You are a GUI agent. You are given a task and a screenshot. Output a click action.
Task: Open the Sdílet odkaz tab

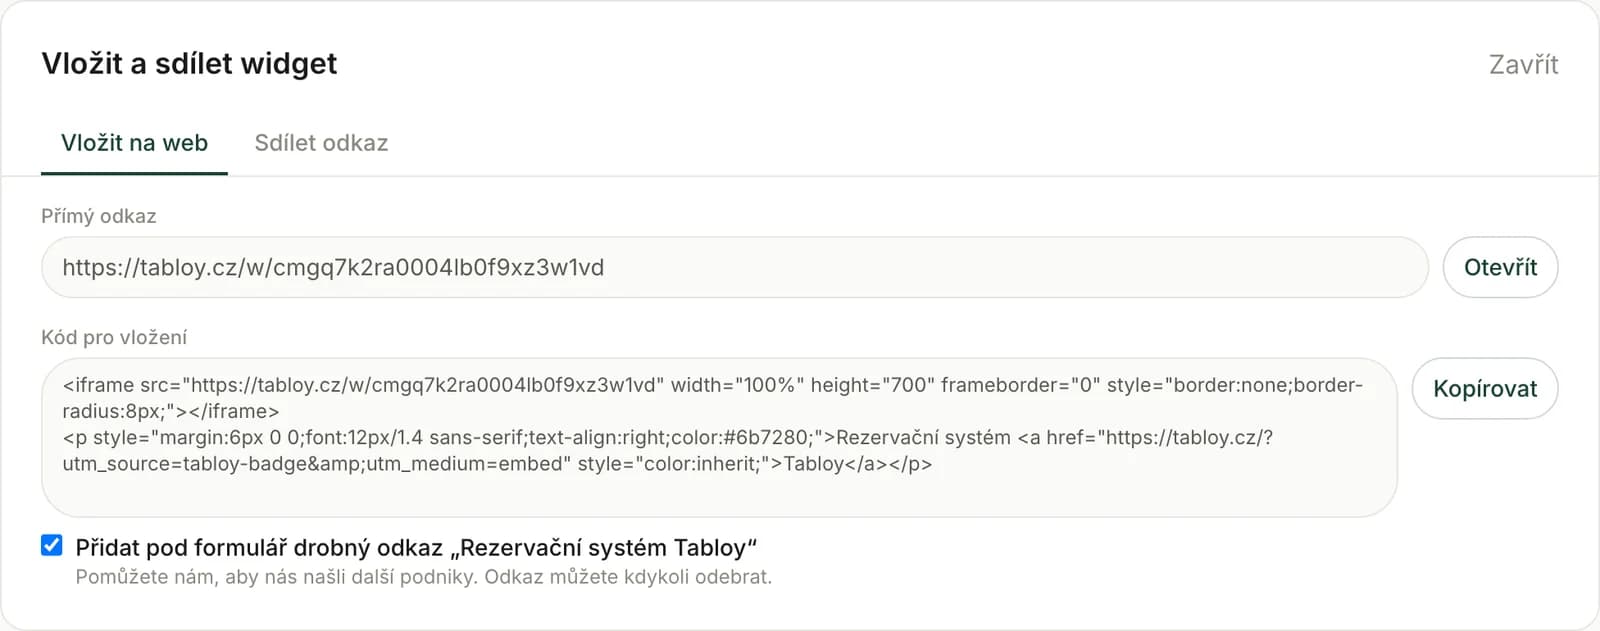click(321, 143)
